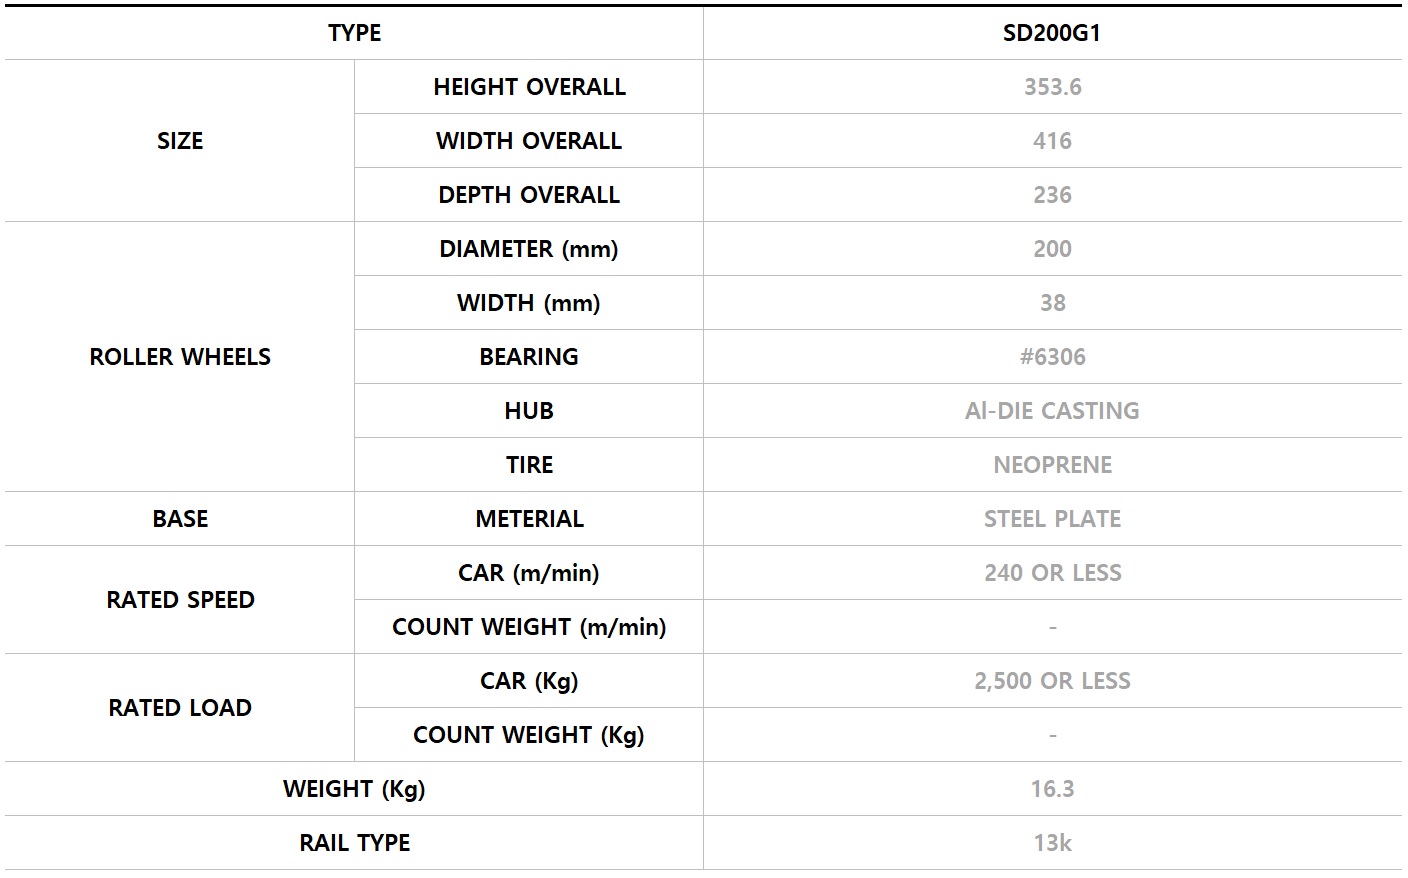1408x878 pixels.
Task: Select the ROLLER WHEELS category cell
Action: click(x=180, y=357)
